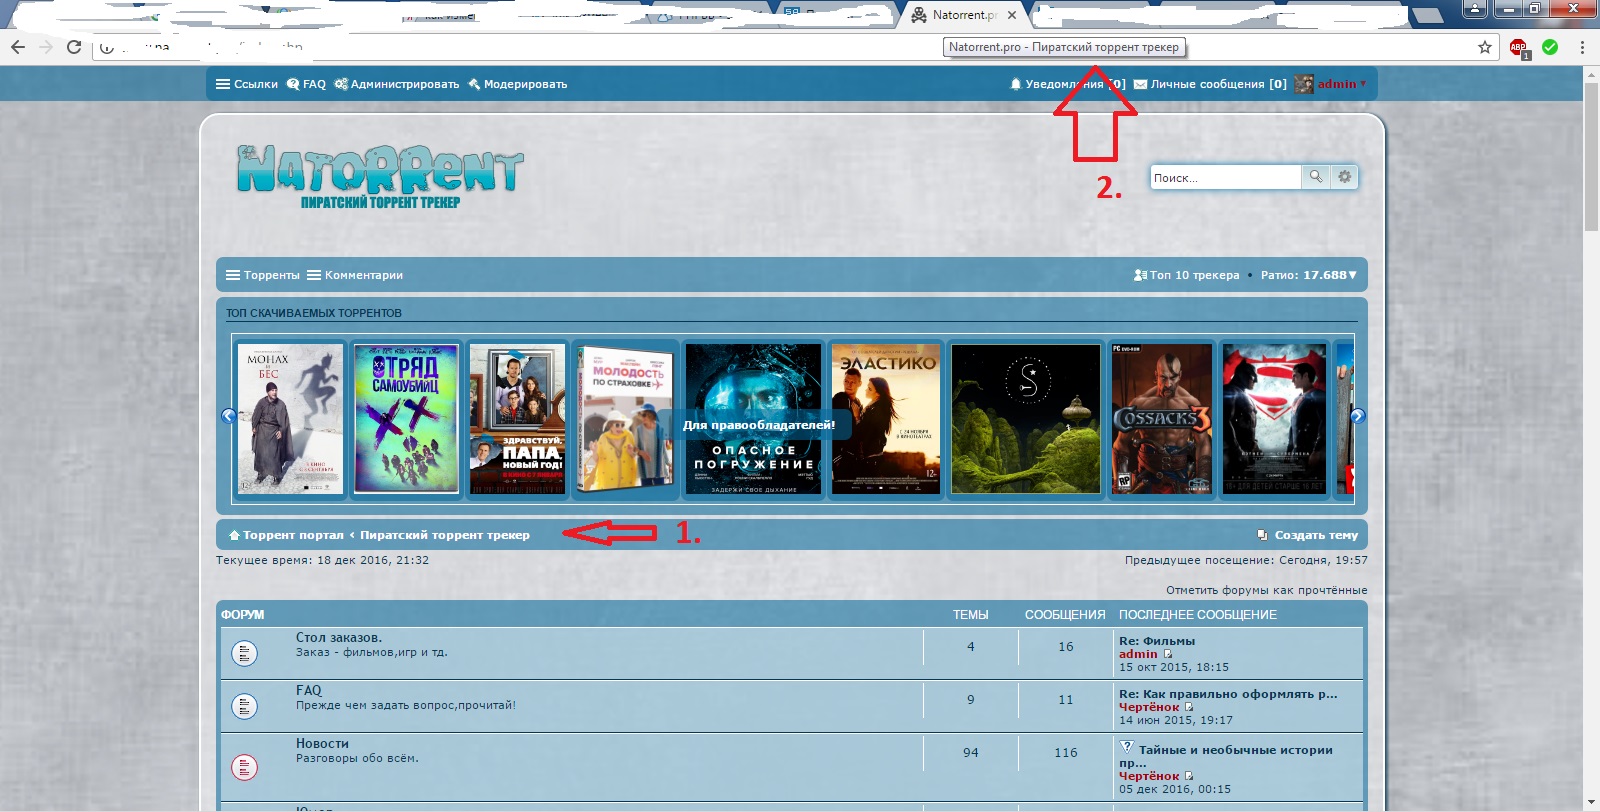Open Личные сообщения inbox

1210,84
